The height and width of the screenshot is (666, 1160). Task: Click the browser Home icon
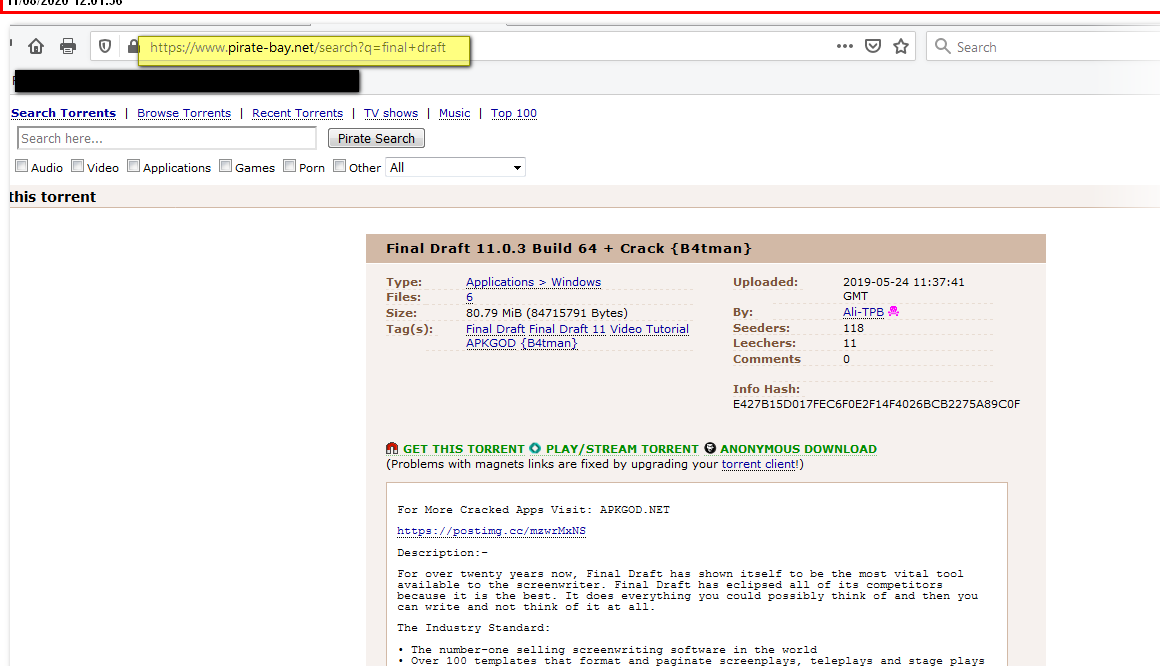tap(36, 46)
